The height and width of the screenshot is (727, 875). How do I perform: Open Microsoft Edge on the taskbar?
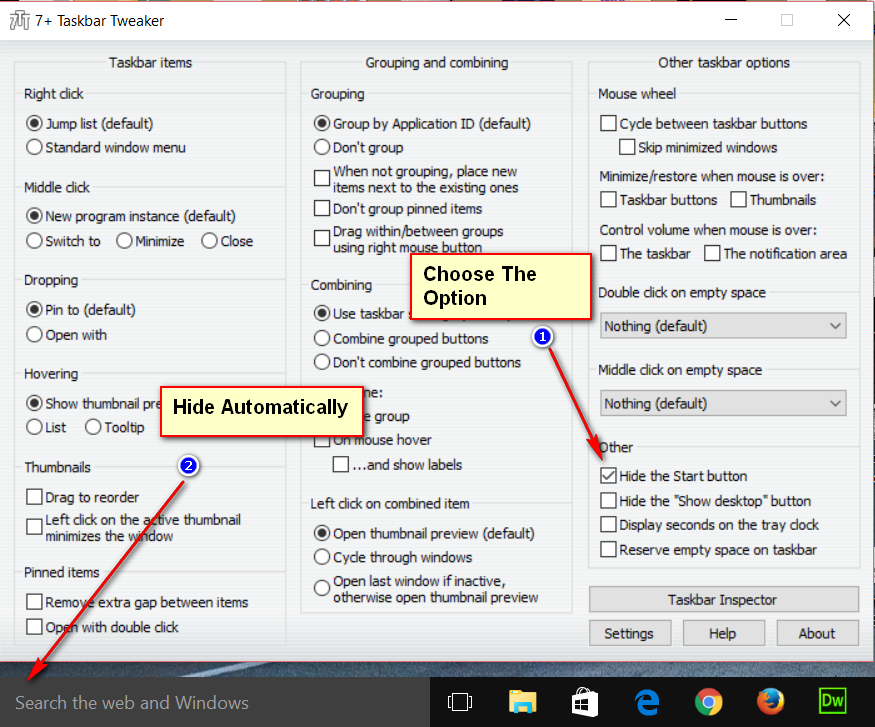(x=646, y=703)
